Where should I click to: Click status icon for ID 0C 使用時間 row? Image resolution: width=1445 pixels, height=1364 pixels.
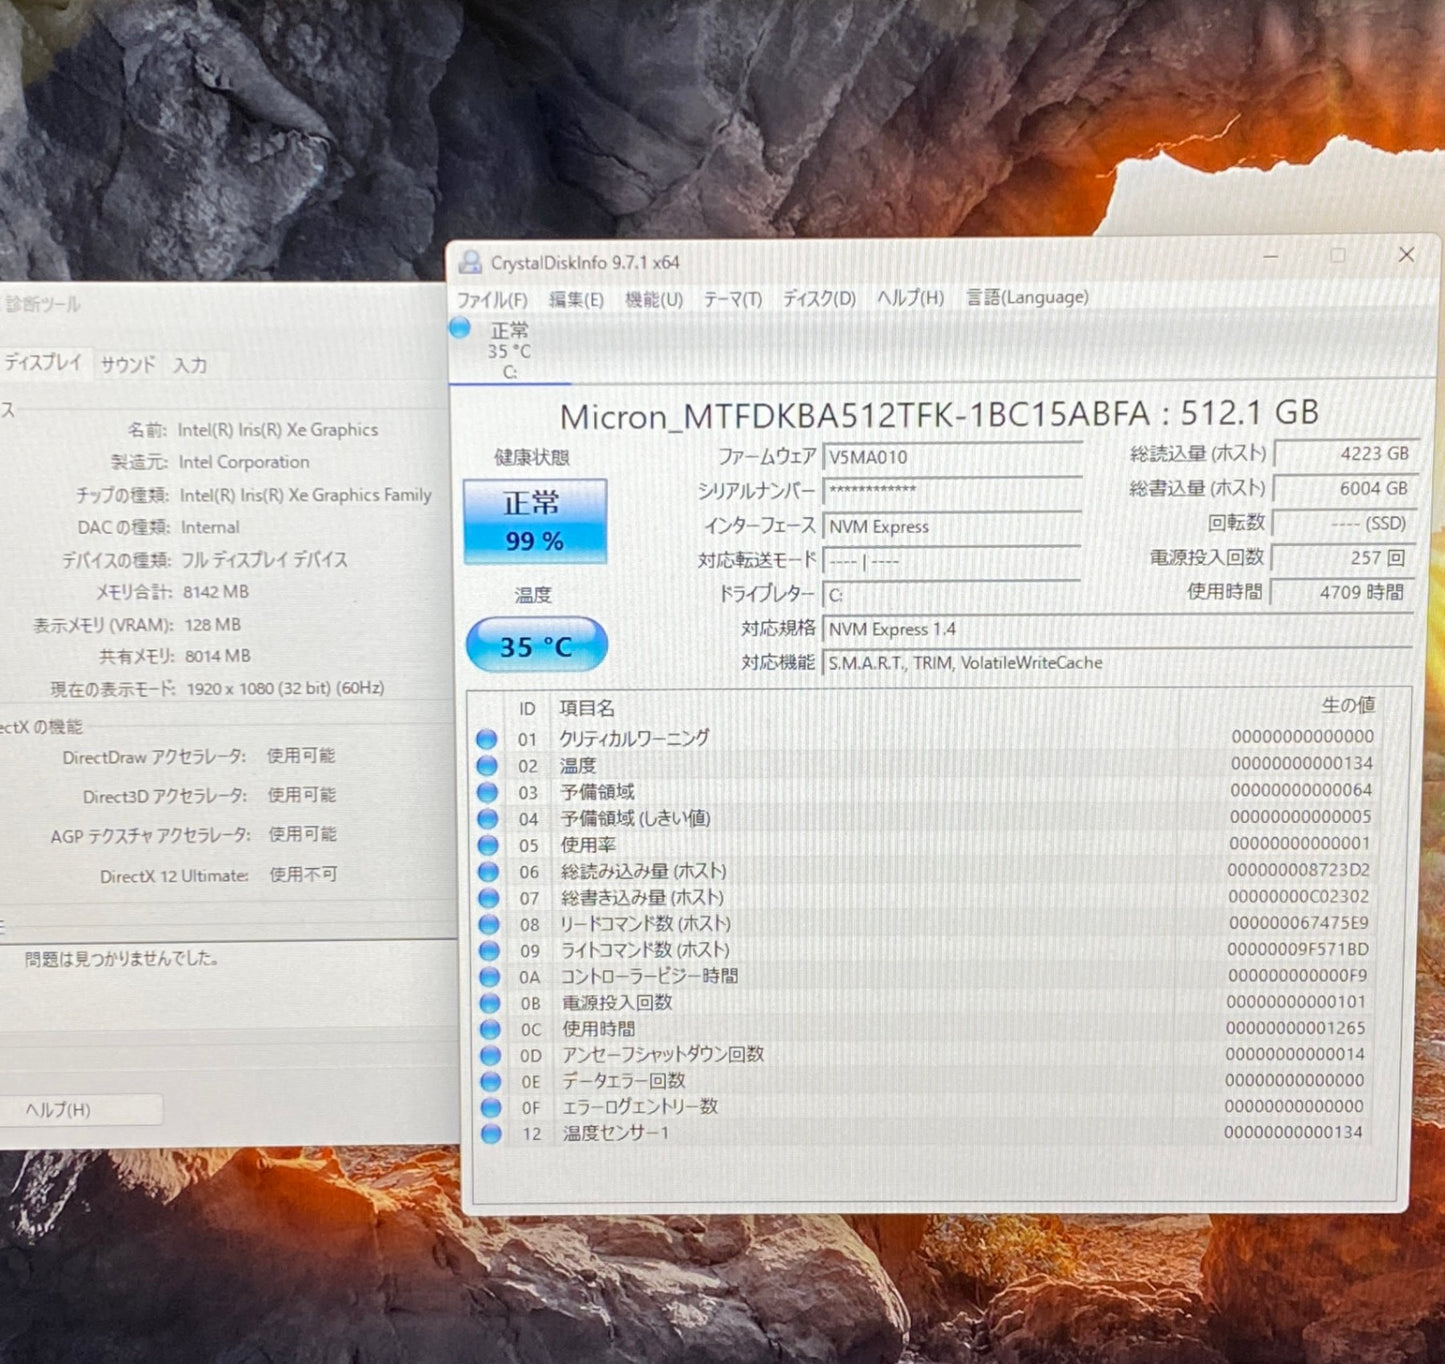(490, 1028)
